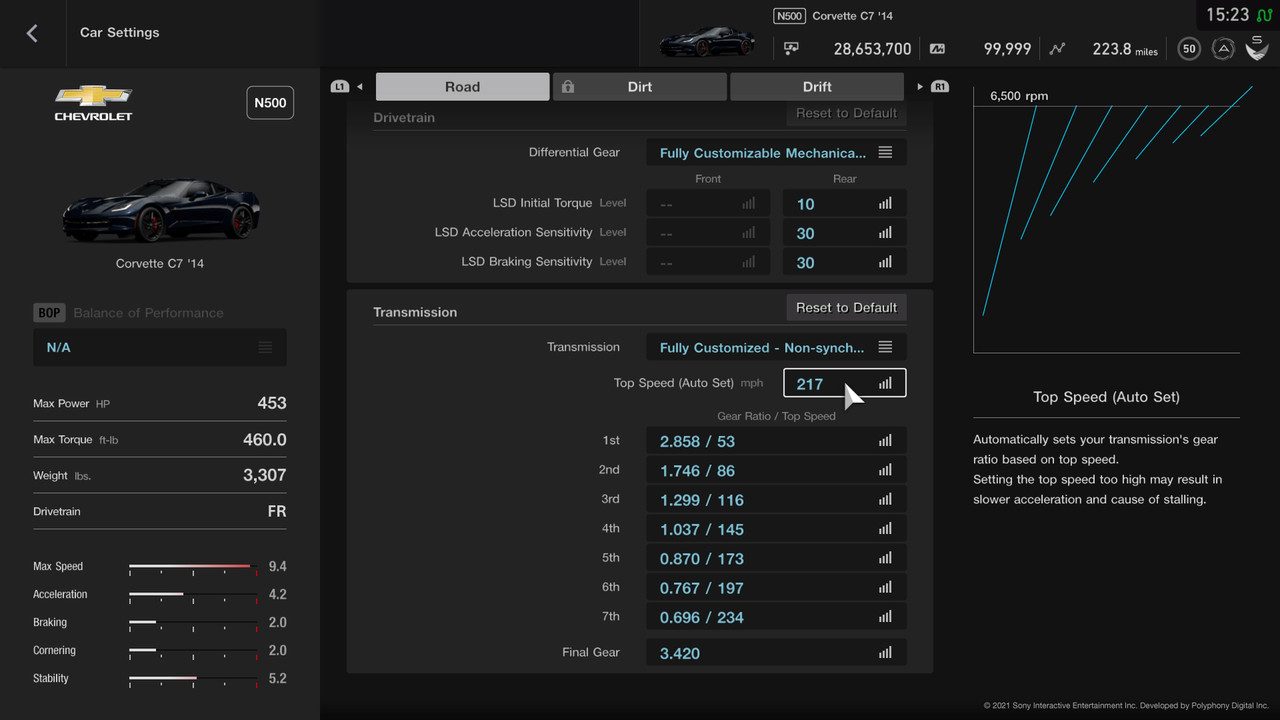Image resolution: width=1280 pixels, height=720 pixels.
Task: Click the Max Speed 9.4 rating bar
Action: coord(193,567)
